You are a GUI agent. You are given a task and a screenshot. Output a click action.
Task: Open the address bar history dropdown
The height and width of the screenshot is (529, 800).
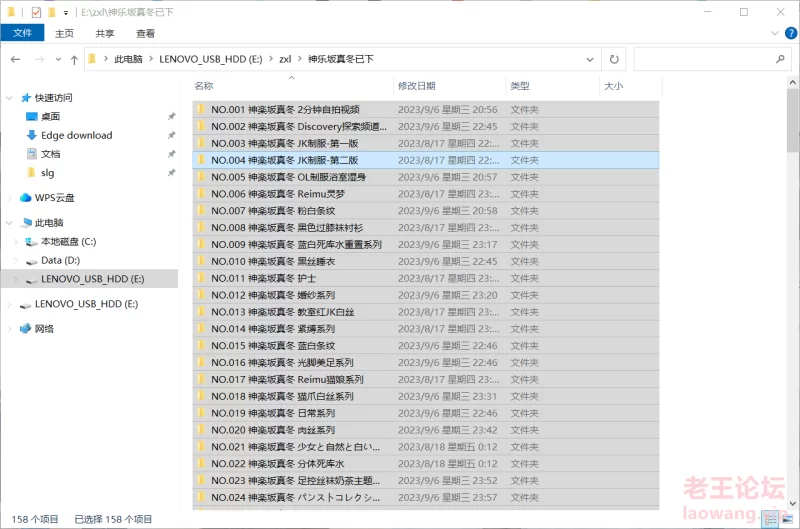(x=590, y=59)
